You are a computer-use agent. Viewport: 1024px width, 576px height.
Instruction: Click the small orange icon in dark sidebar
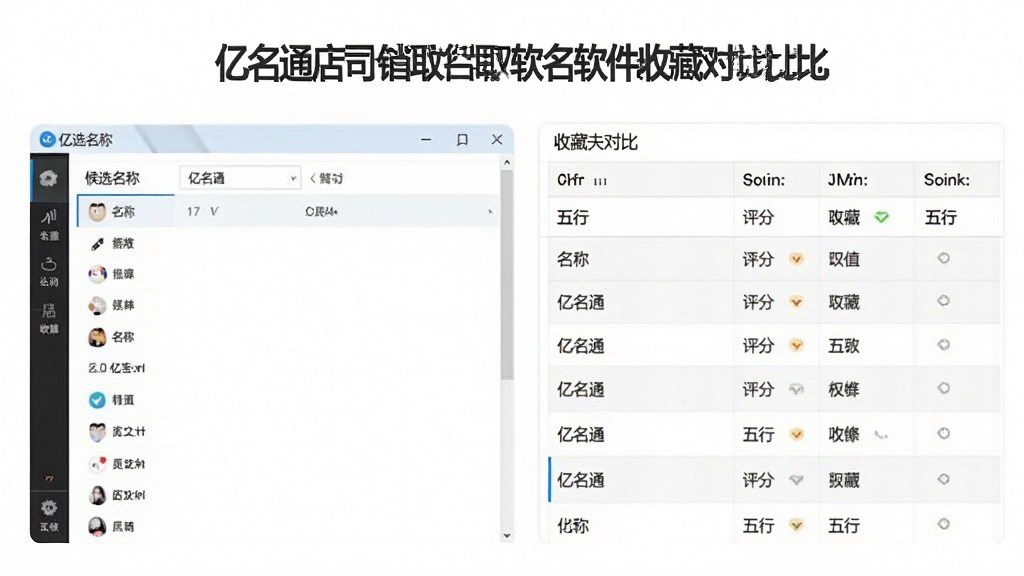tap(49, 479)
